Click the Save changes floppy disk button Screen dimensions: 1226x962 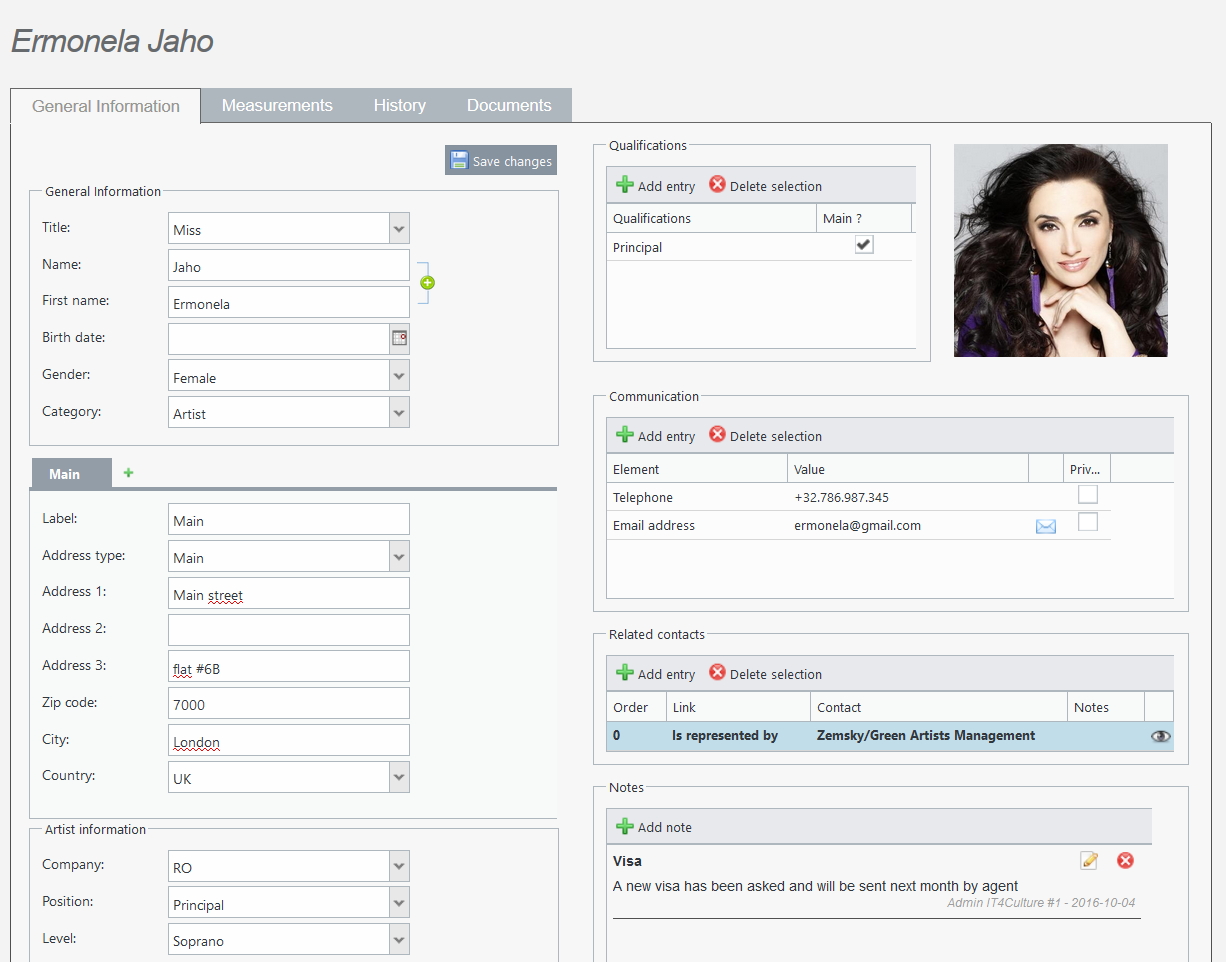(x=500, y=161)
